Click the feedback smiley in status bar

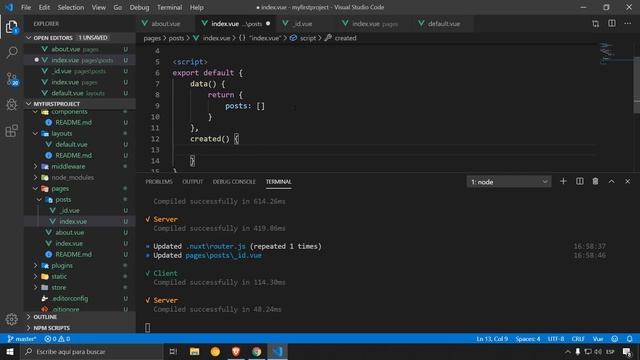tap(614, 339)
